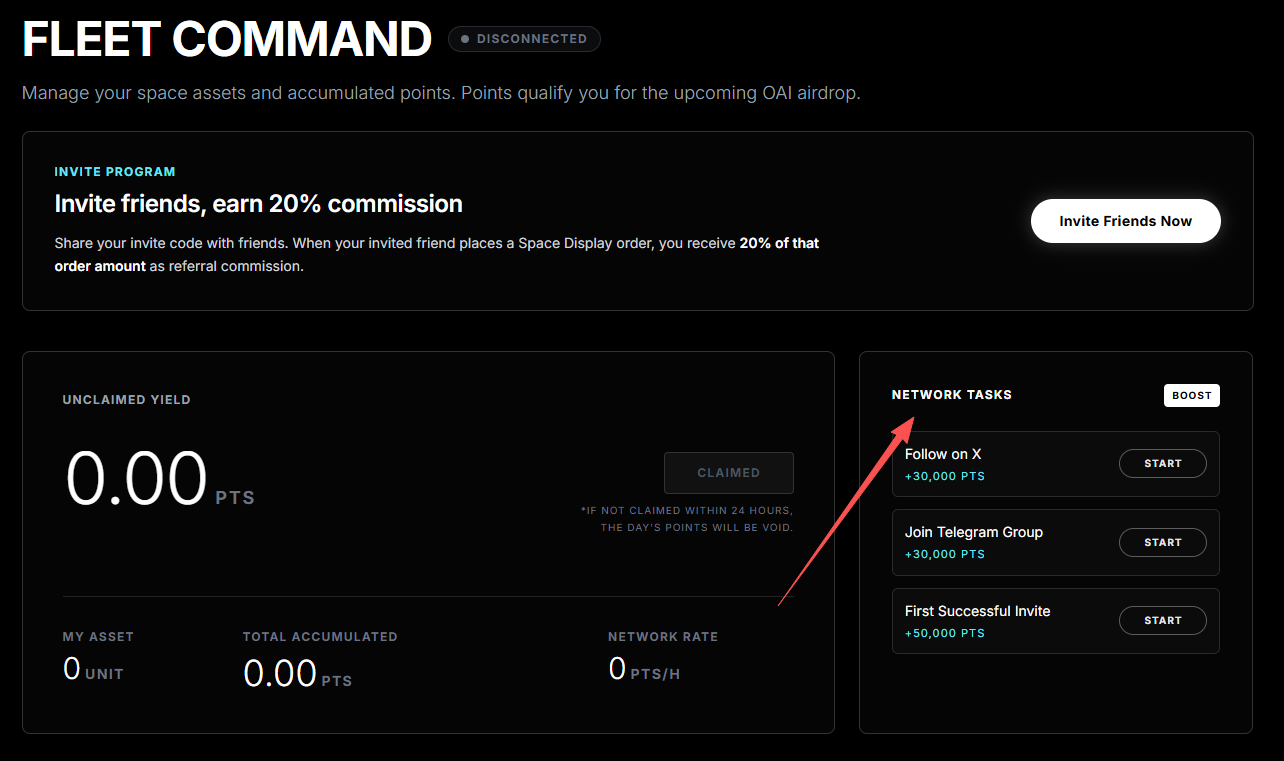Start the Join Telegram Group task

point(1162,542)
